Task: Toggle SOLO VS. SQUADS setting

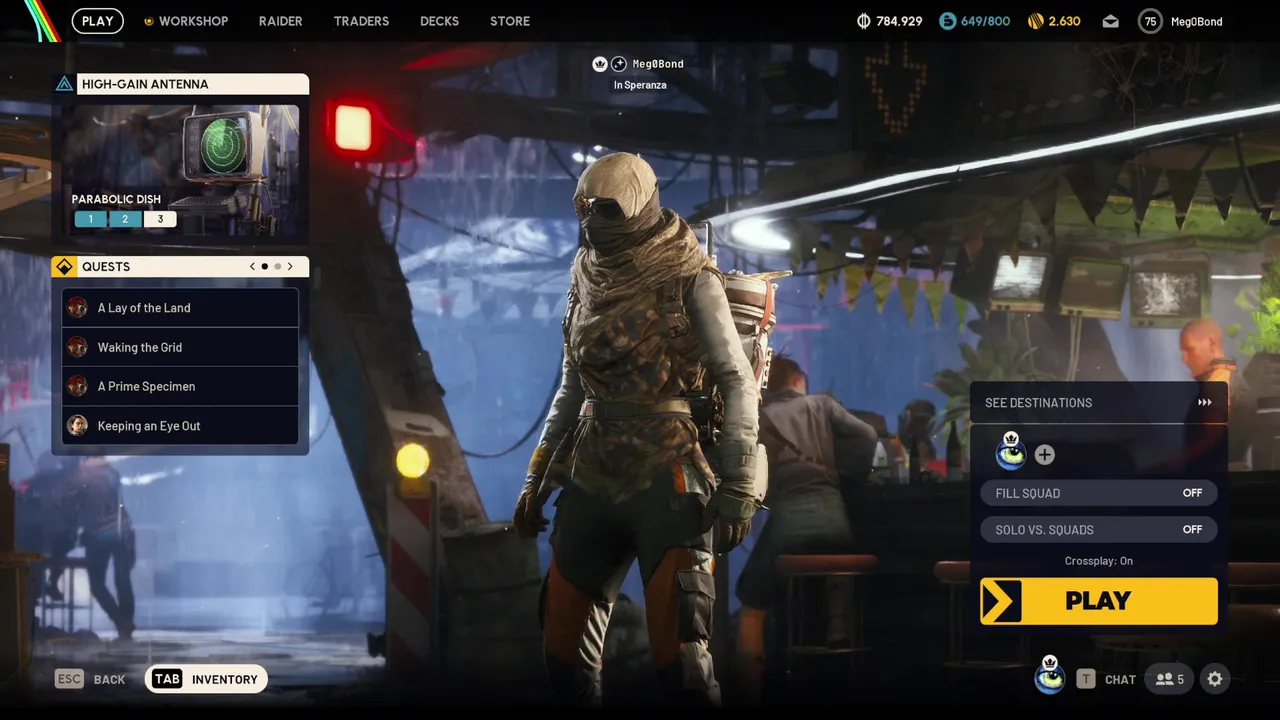Action: (x=1098, y=530)
